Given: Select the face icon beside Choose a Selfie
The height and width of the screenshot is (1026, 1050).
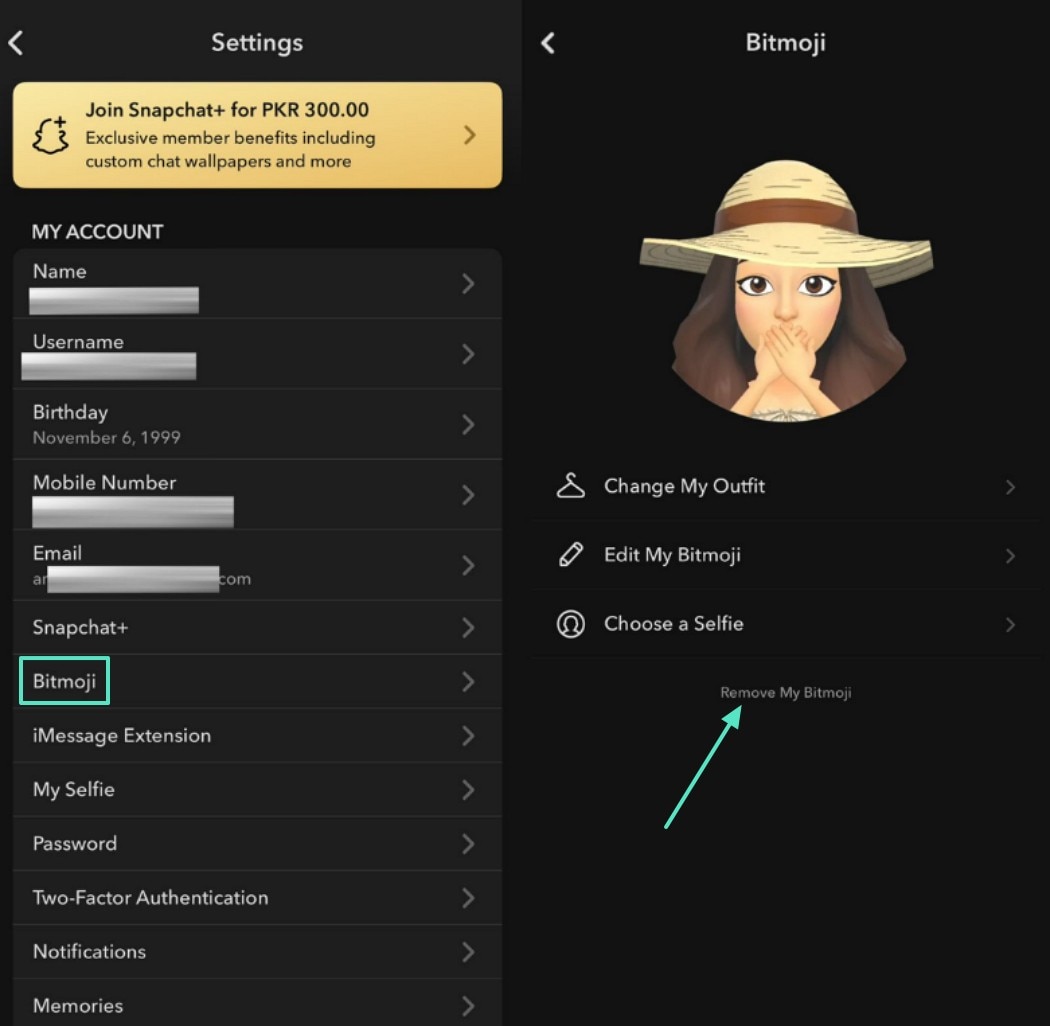Looking at the screenshot, I should click(x=569, y=624).
